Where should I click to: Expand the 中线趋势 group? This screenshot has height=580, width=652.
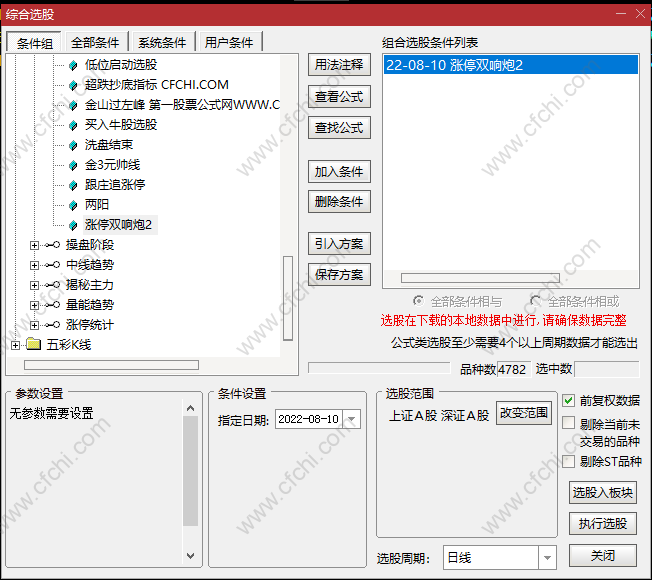pos(34,265)
